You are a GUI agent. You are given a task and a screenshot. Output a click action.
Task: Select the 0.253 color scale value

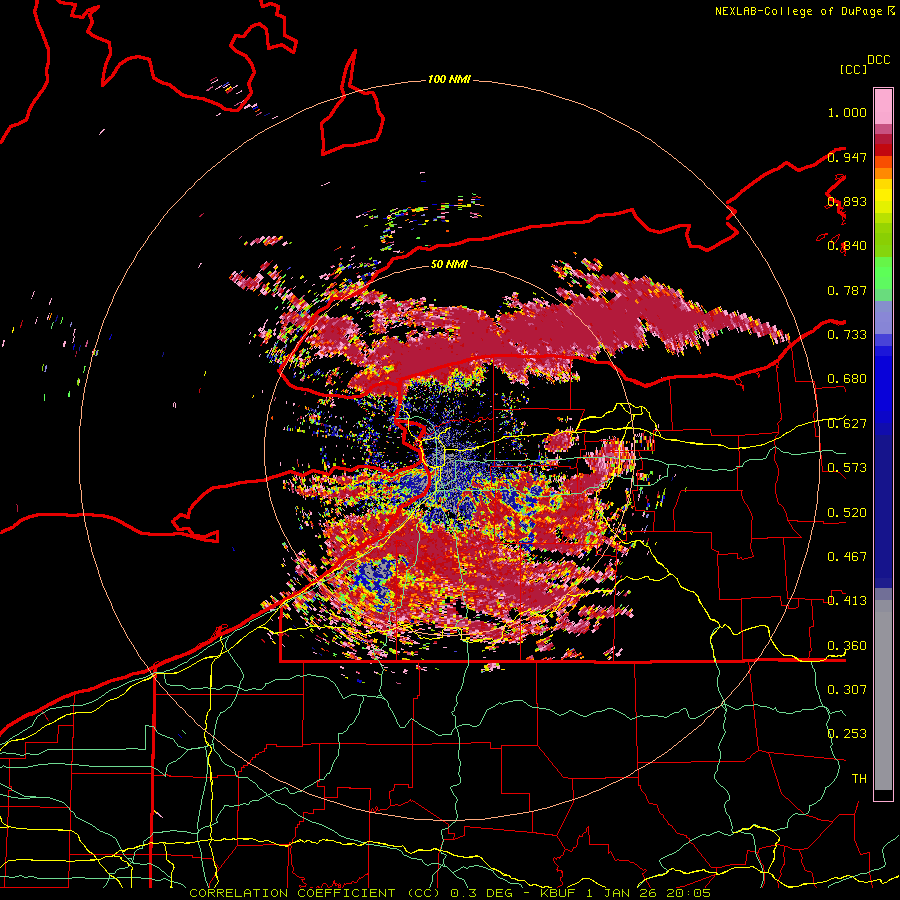pyautogui.click(x=847, y=734)
